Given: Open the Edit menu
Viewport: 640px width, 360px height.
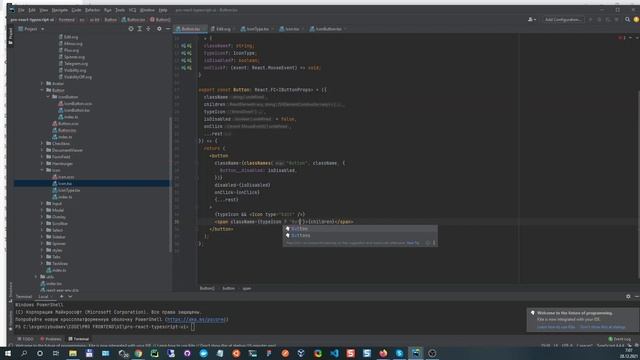Looking at the screenshot, I should (32, 10).
